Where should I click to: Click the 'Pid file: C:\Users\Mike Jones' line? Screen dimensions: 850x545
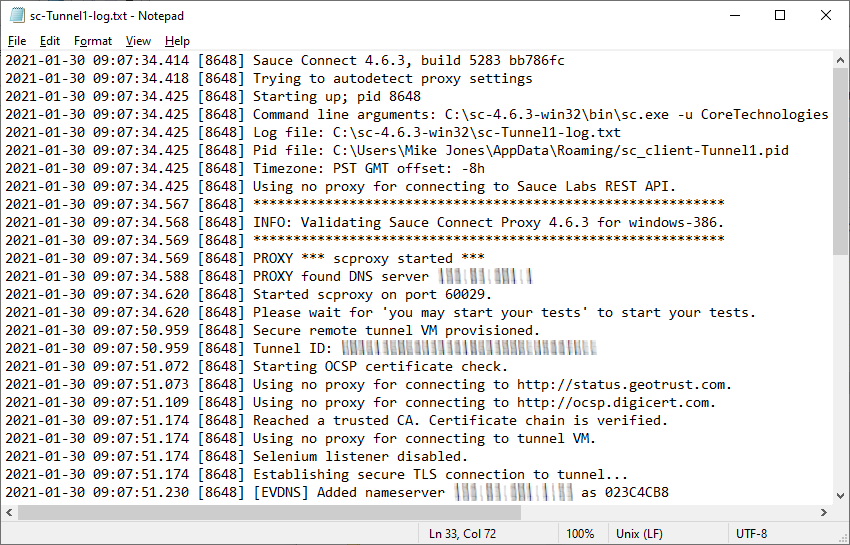397,150
